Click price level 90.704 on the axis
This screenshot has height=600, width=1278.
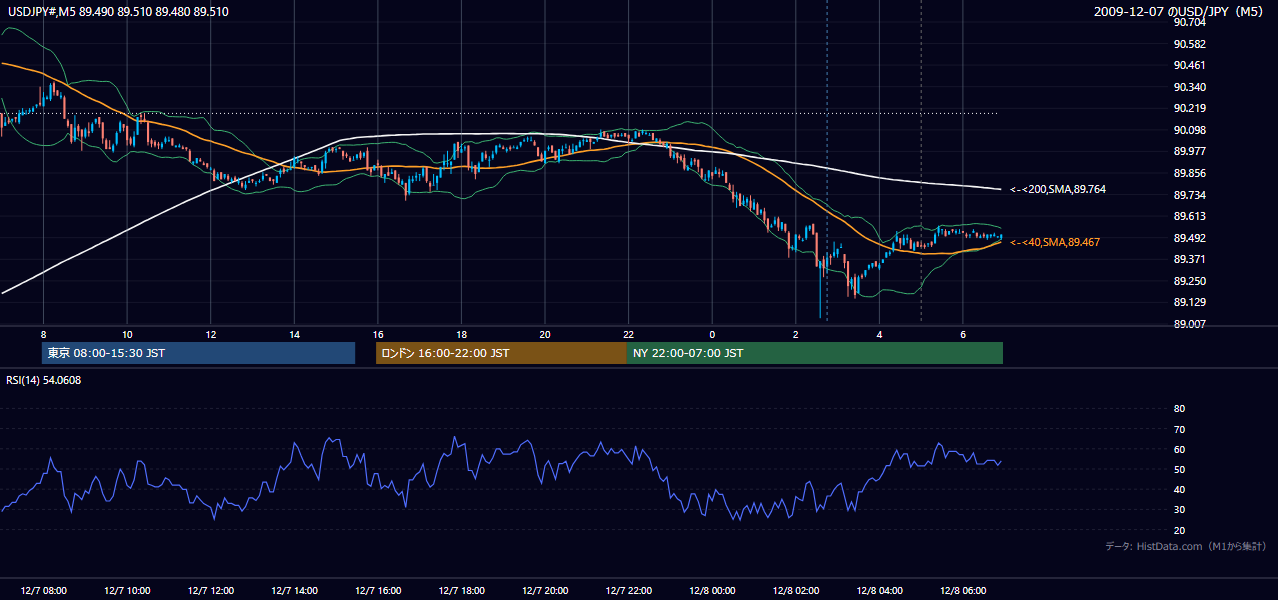[x=1189, y=22]
